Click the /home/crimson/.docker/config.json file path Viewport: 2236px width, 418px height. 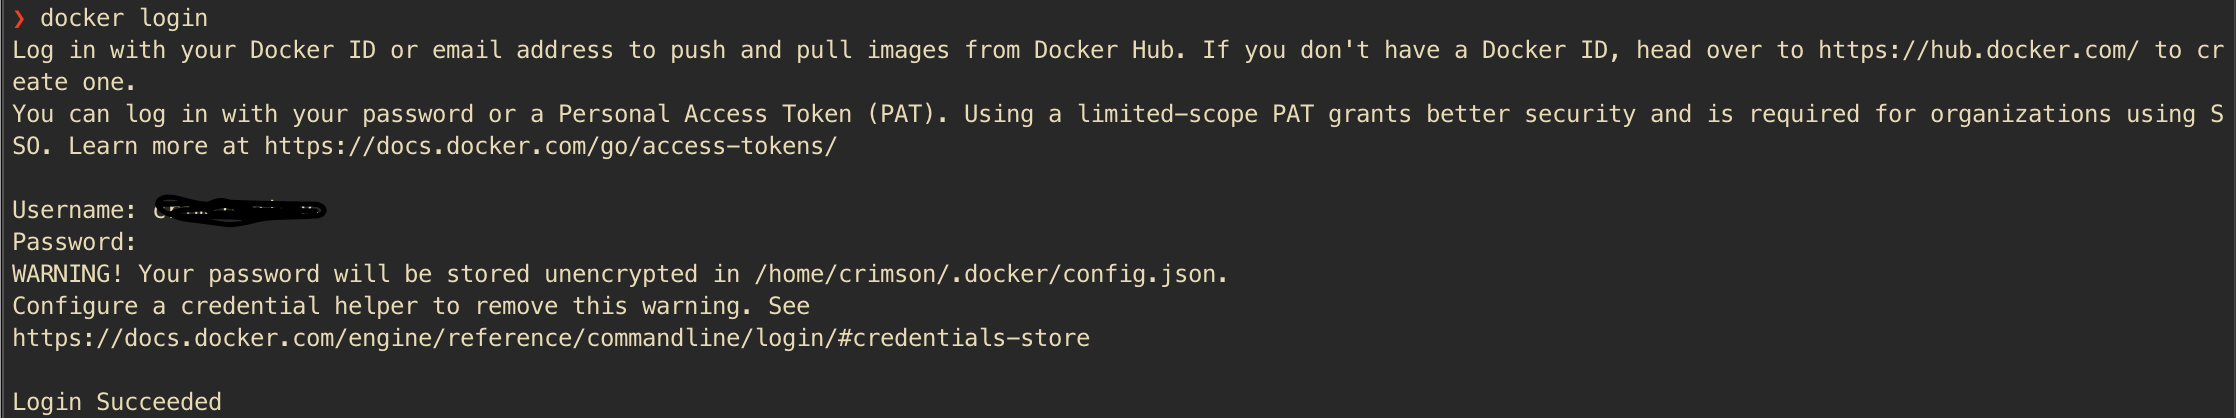coord(990,275)
